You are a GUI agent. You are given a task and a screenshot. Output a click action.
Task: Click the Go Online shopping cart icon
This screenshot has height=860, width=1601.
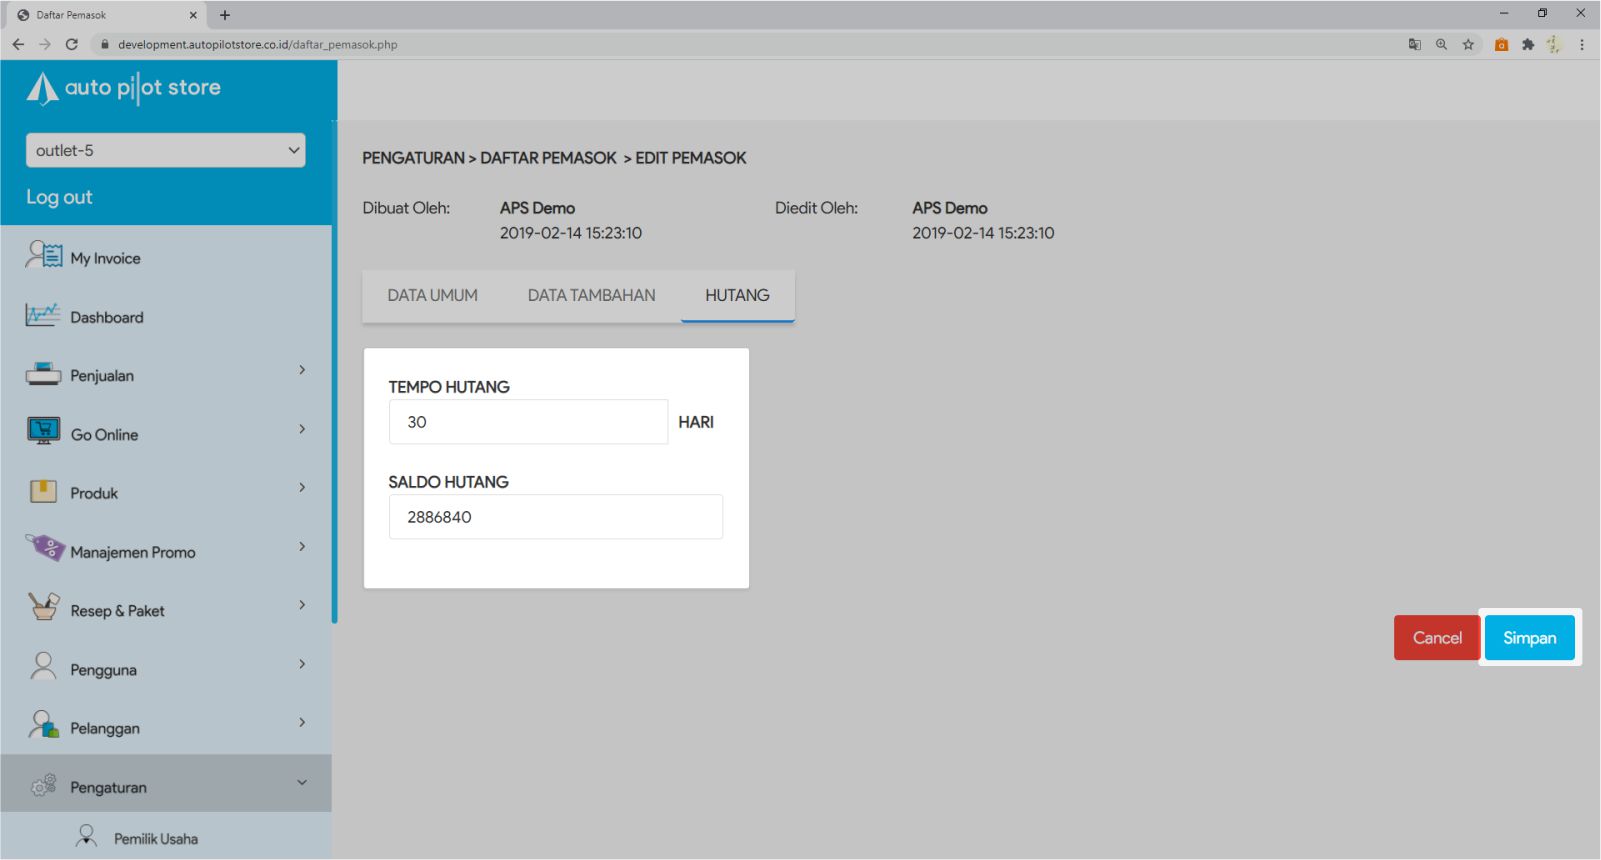pos(43,432)
